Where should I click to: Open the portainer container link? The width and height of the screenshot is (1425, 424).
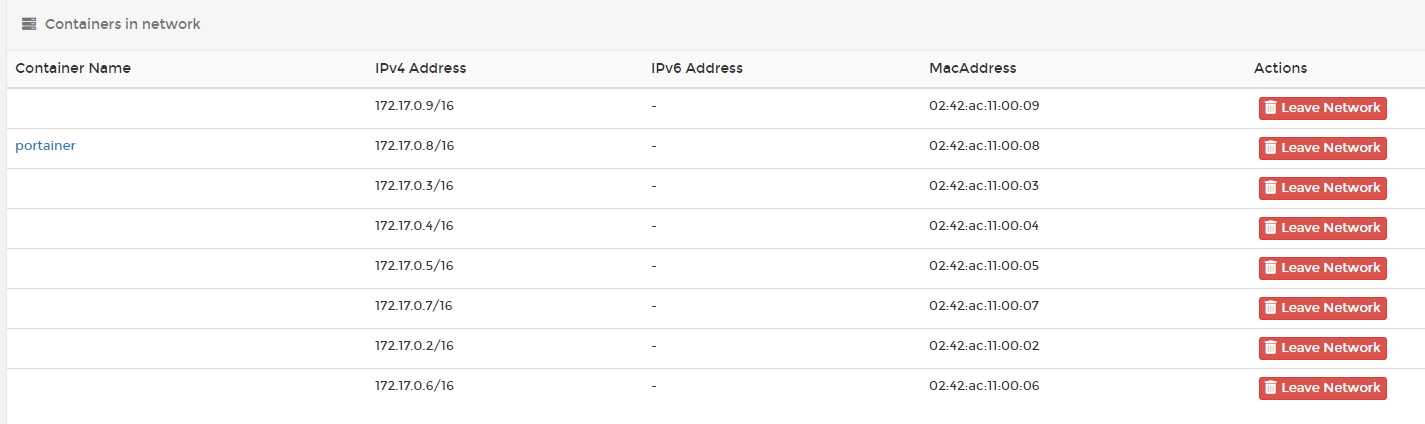pos(45,146)
